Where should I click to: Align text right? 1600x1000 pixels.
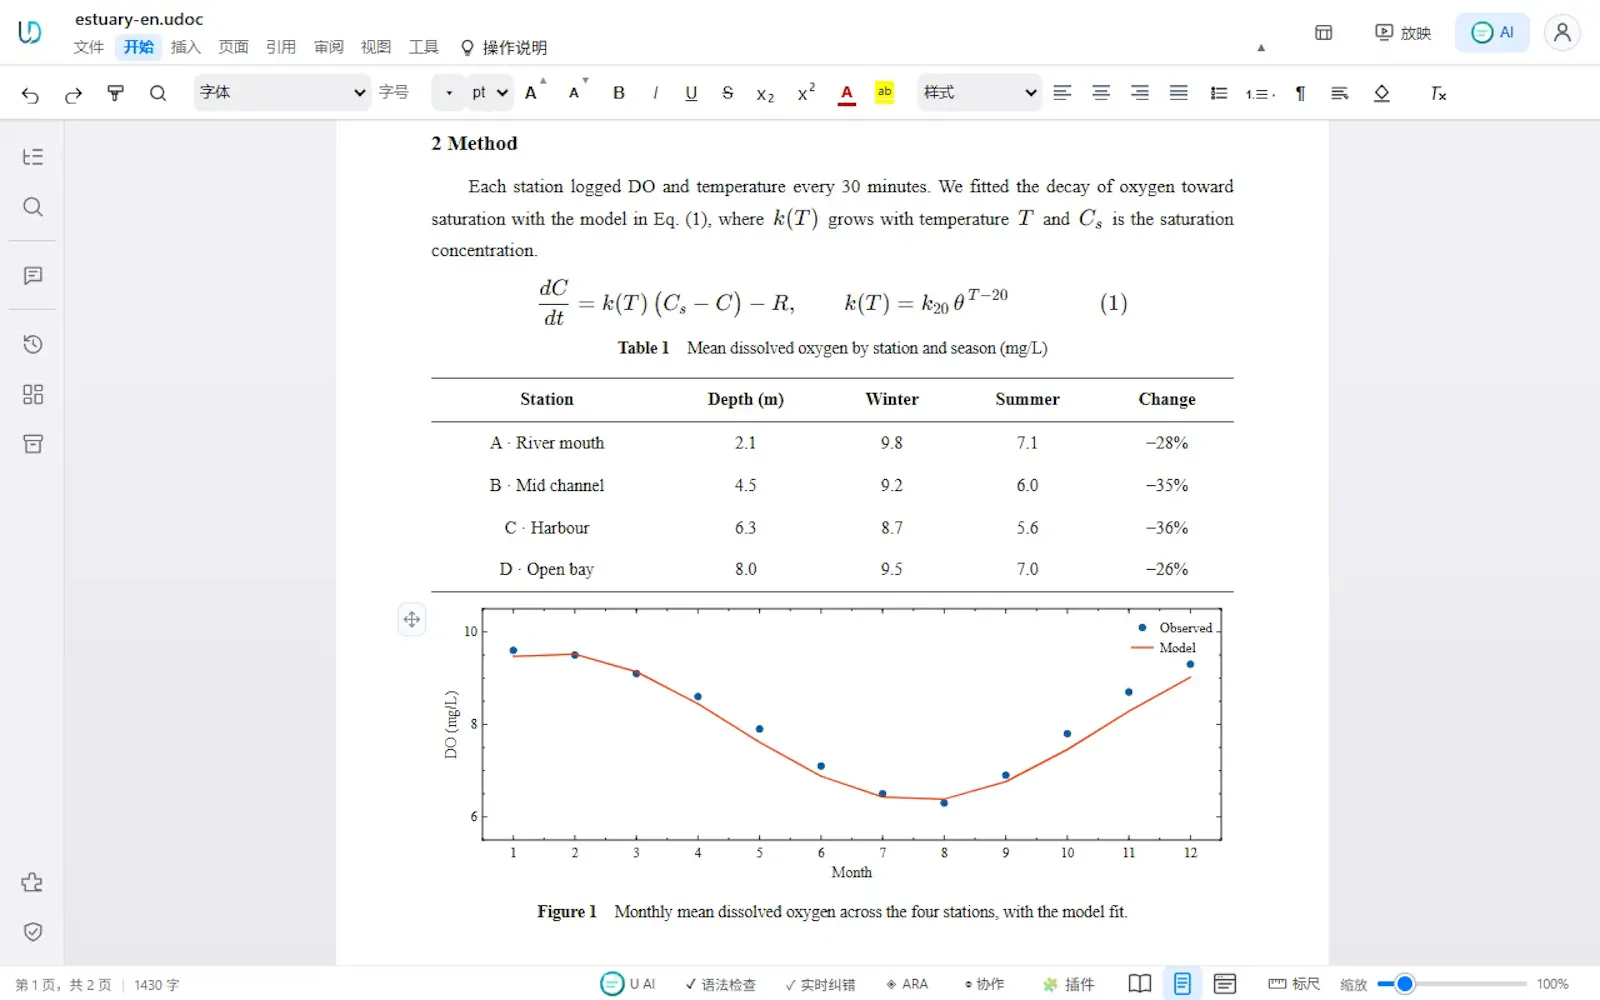click(x=1140, y=93)
